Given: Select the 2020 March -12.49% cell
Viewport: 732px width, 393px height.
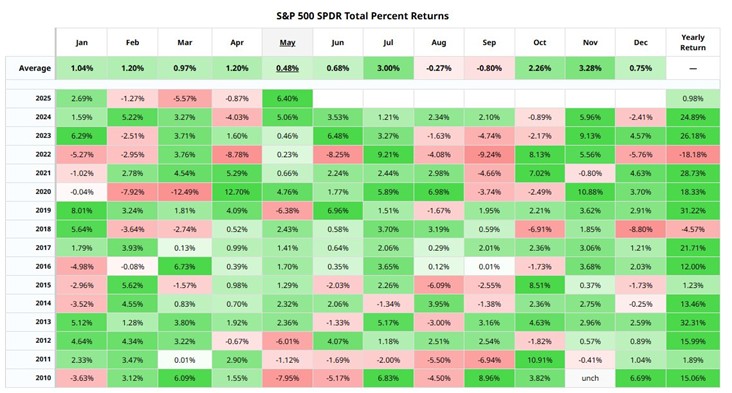Looking at the screenshot, I should coord(185,192).
